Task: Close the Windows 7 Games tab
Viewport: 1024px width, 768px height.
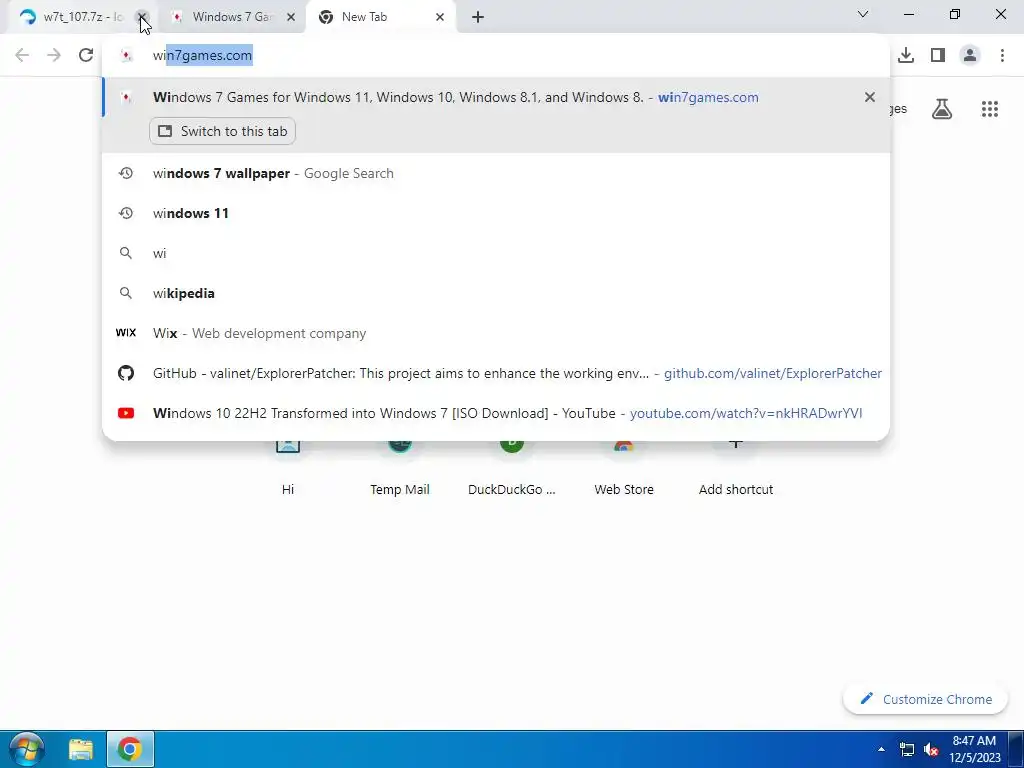Action: point(291,17)
